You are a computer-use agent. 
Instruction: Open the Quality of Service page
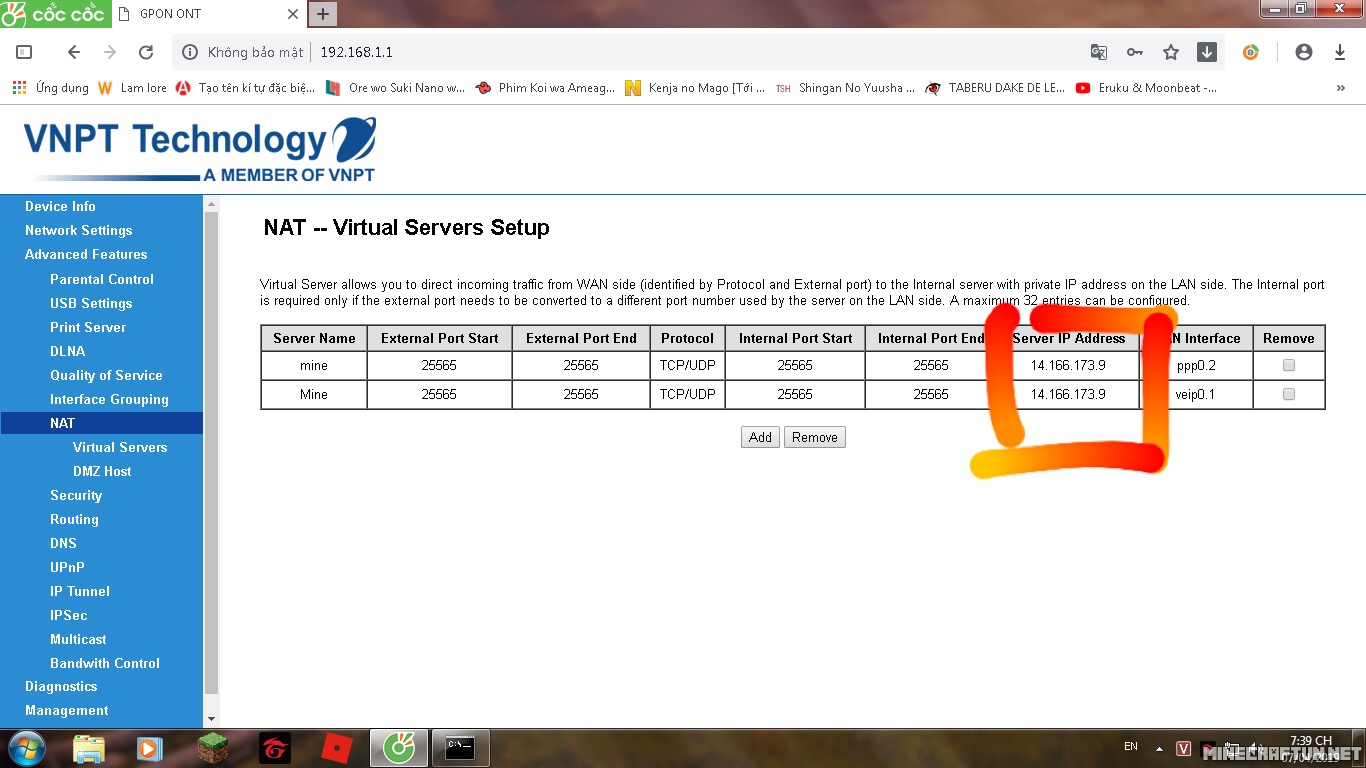pos(106,375)
